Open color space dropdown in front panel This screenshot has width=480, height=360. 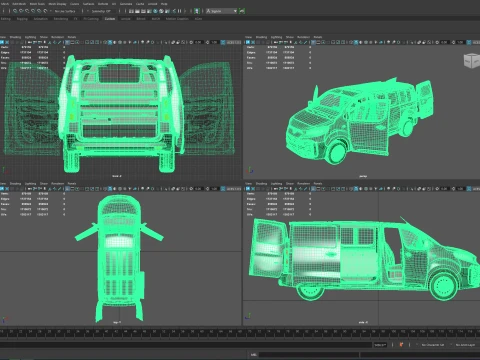(234, 42)
